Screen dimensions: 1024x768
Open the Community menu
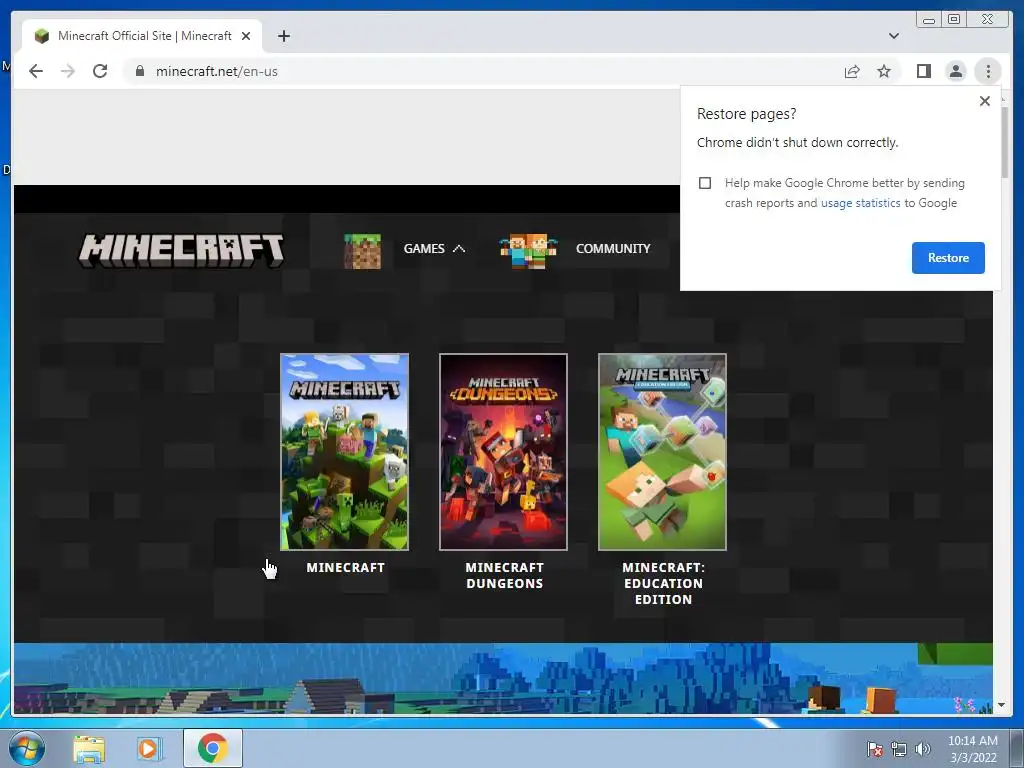pyautogui.click(x=613, y=249)
